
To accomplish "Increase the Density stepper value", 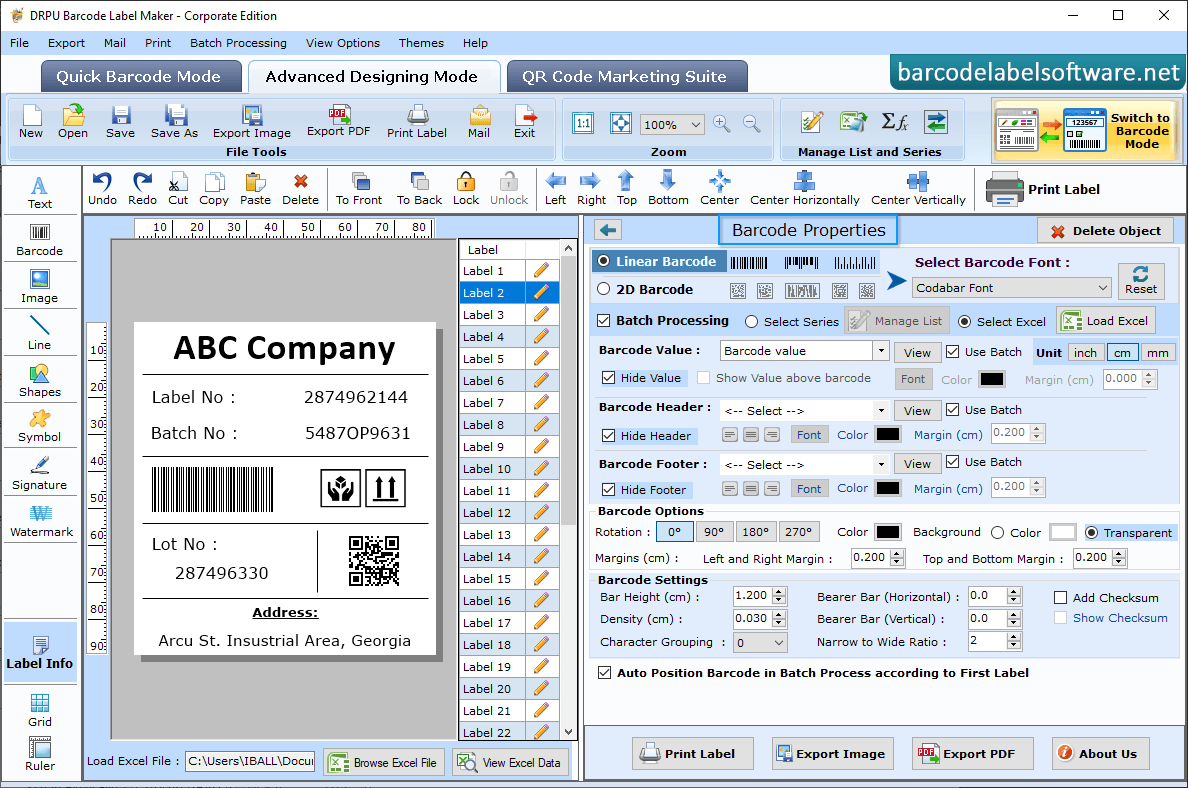I will pos(780,614).
